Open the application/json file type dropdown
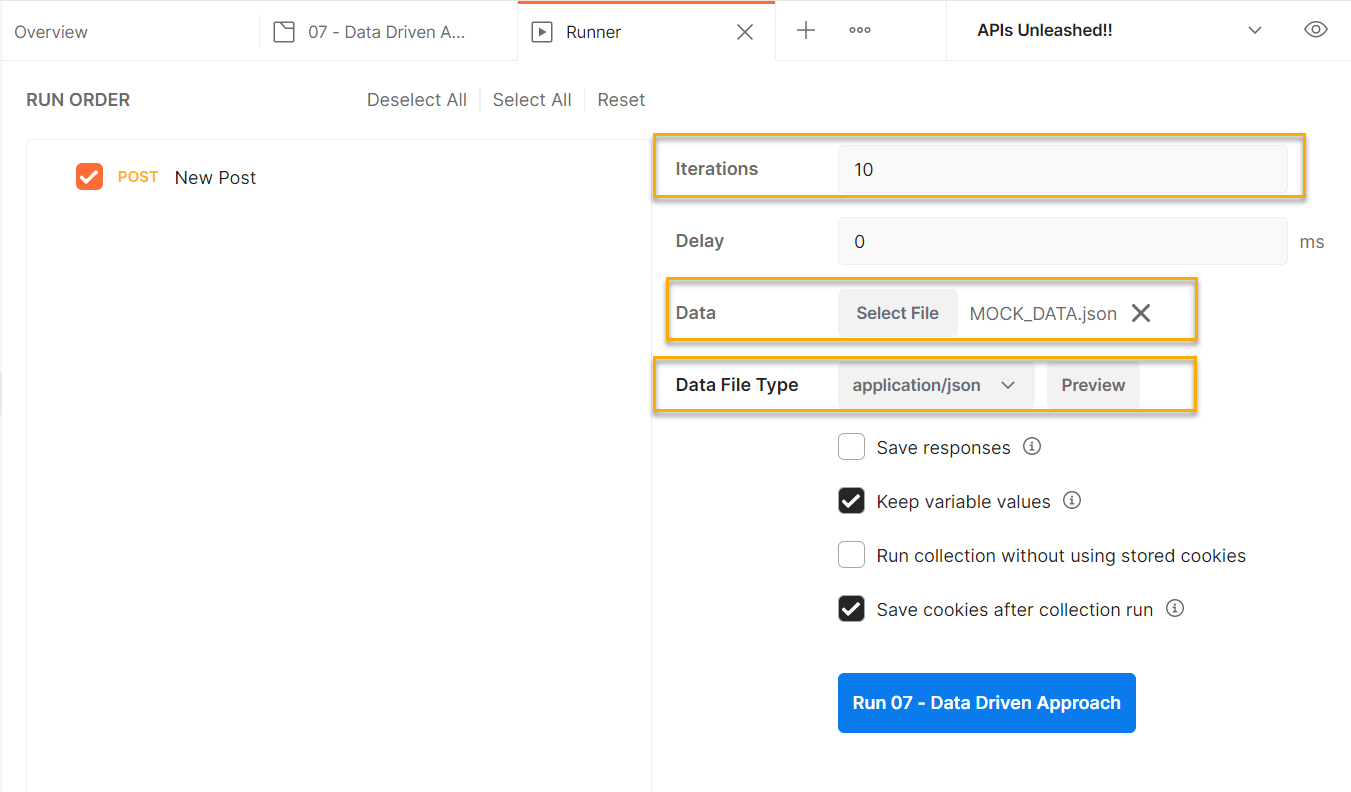 (934, 385)
